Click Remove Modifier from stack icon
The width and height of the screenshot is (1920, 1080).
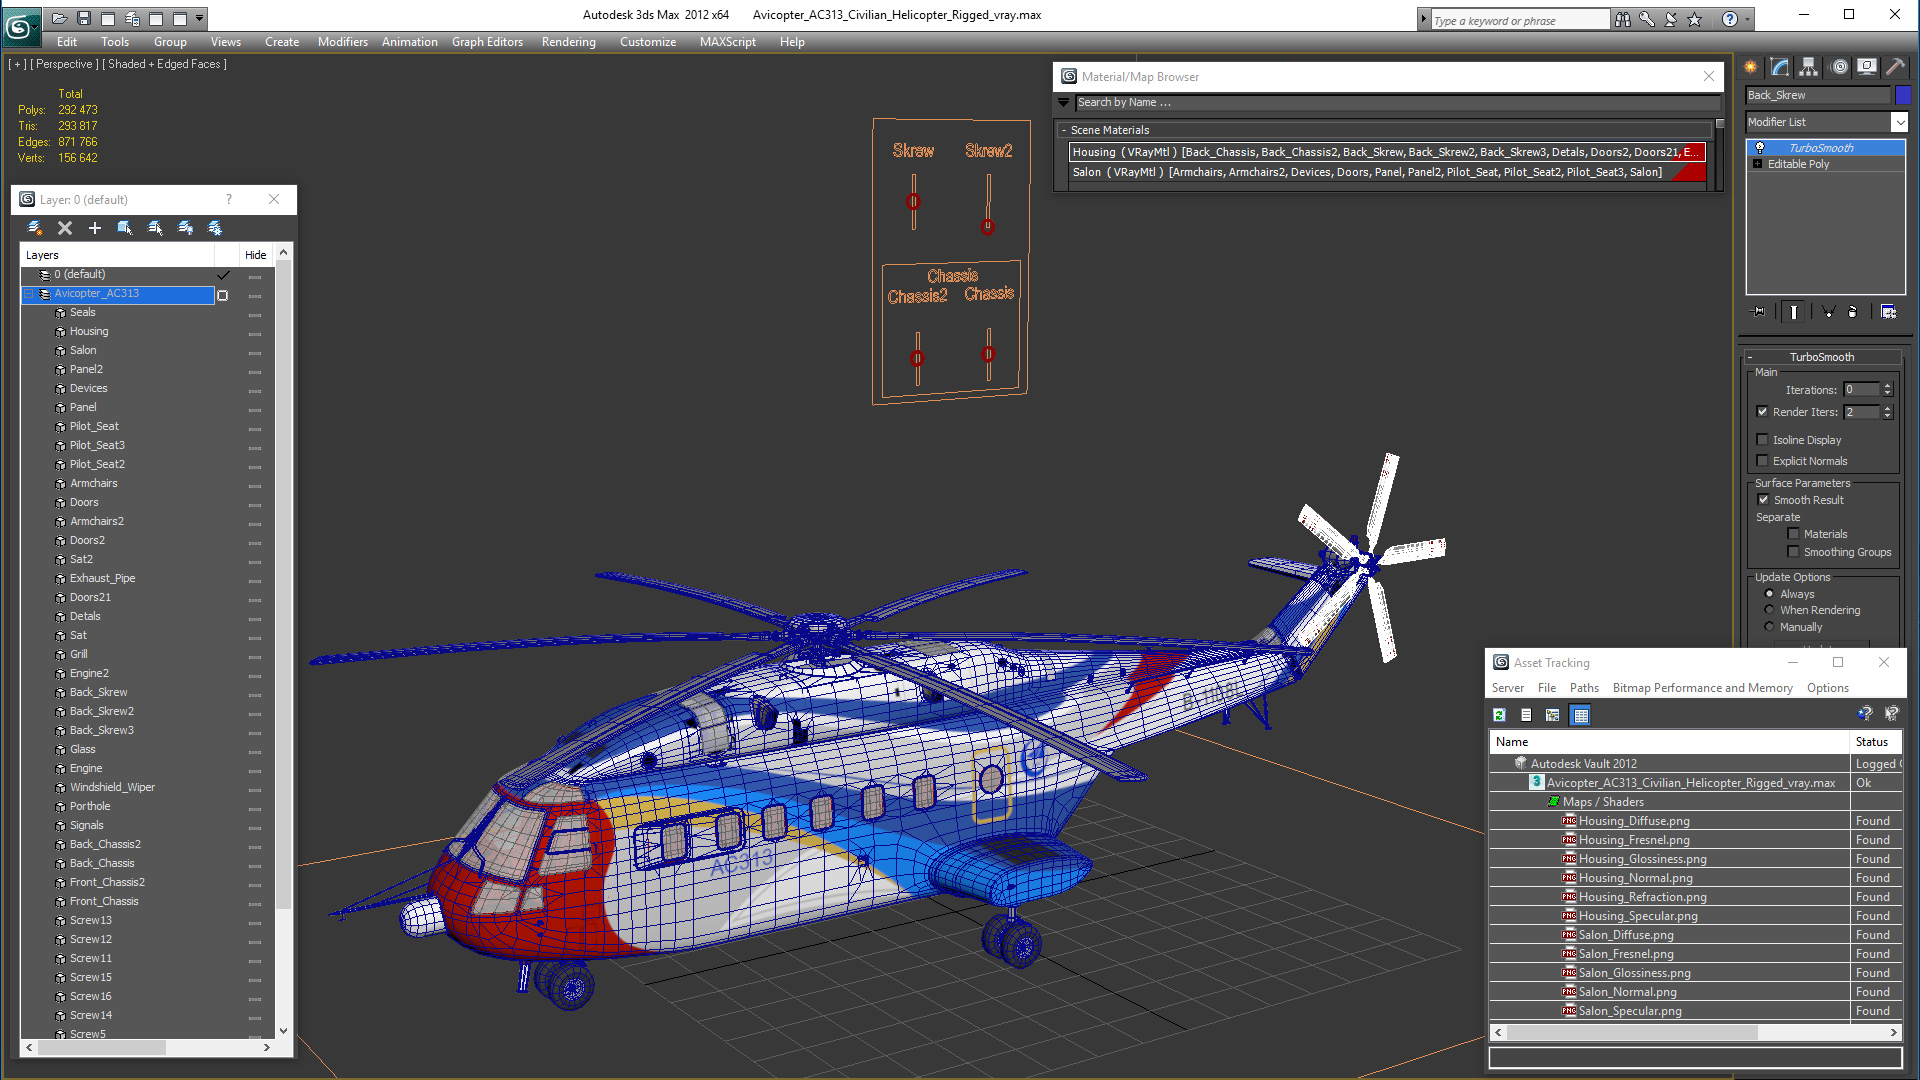[1853, 312]
